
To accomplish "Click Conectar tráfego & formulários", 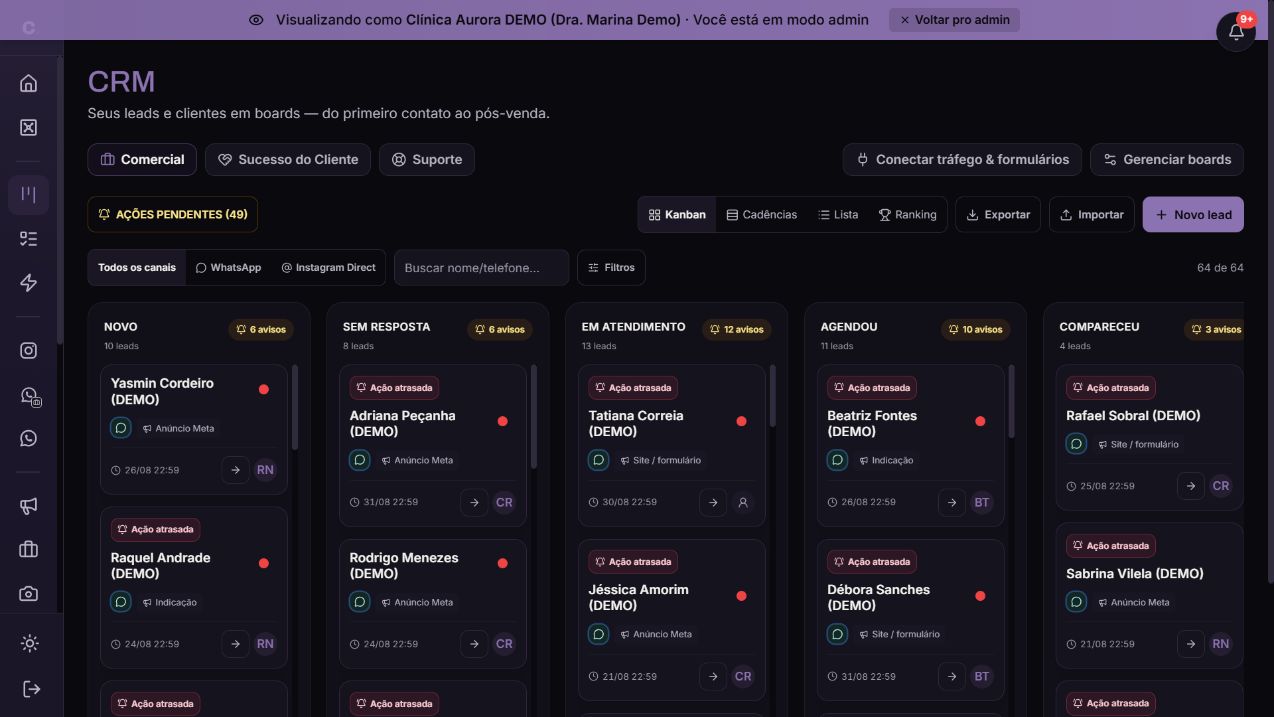I will (962, 159).
